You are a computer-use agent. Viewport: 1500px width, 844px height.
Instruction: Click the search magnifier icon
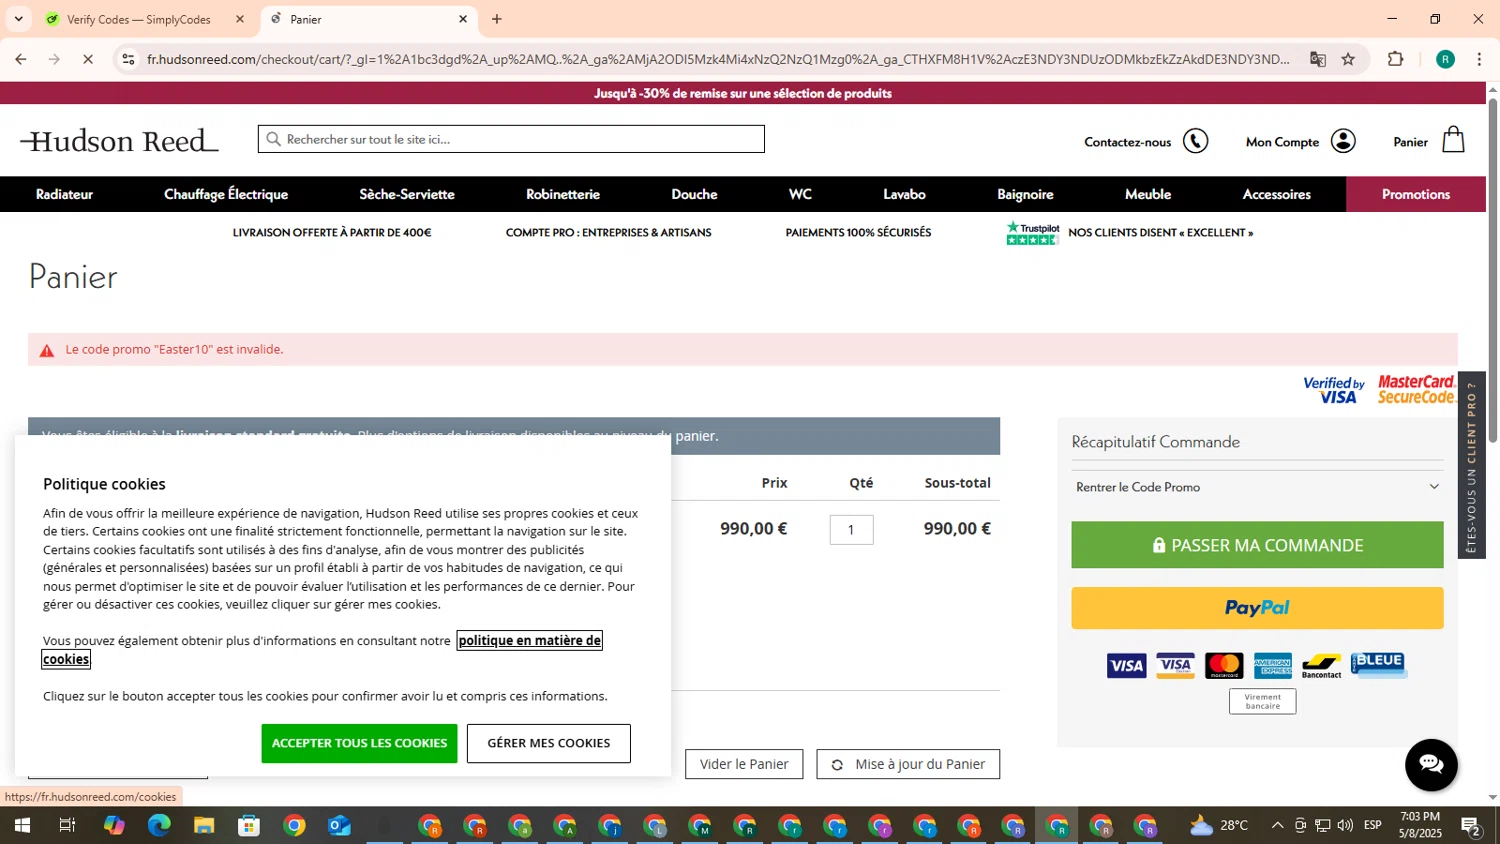click(x=273, y=139)
